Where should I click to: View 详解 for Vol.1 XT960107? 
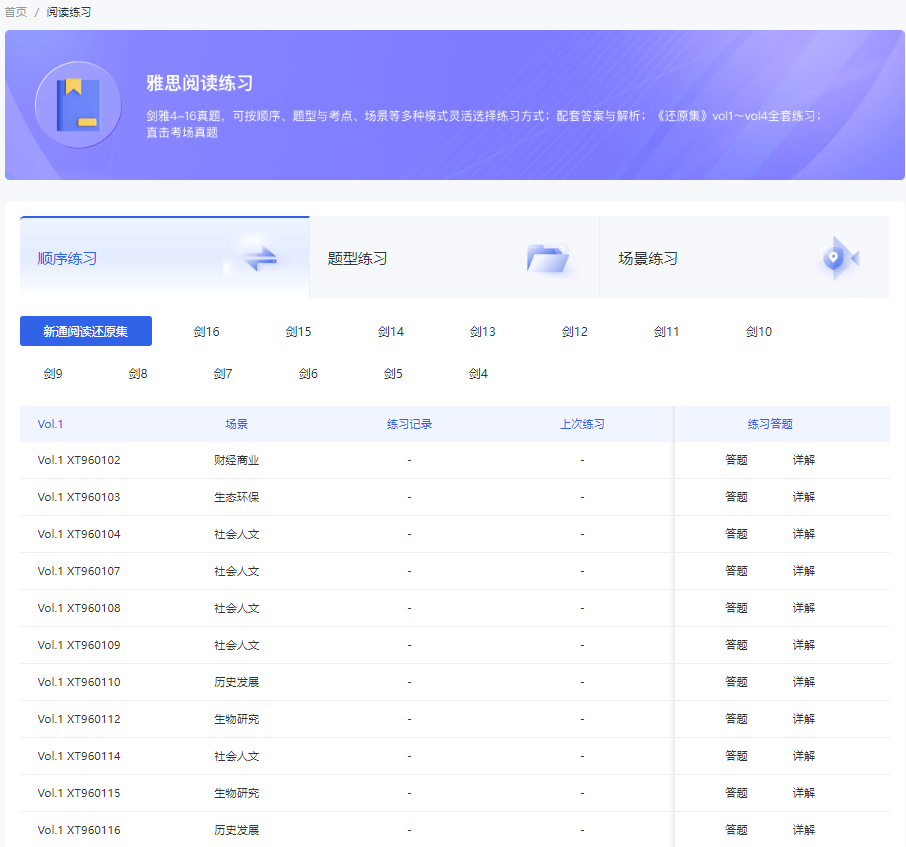pos(803,571)
